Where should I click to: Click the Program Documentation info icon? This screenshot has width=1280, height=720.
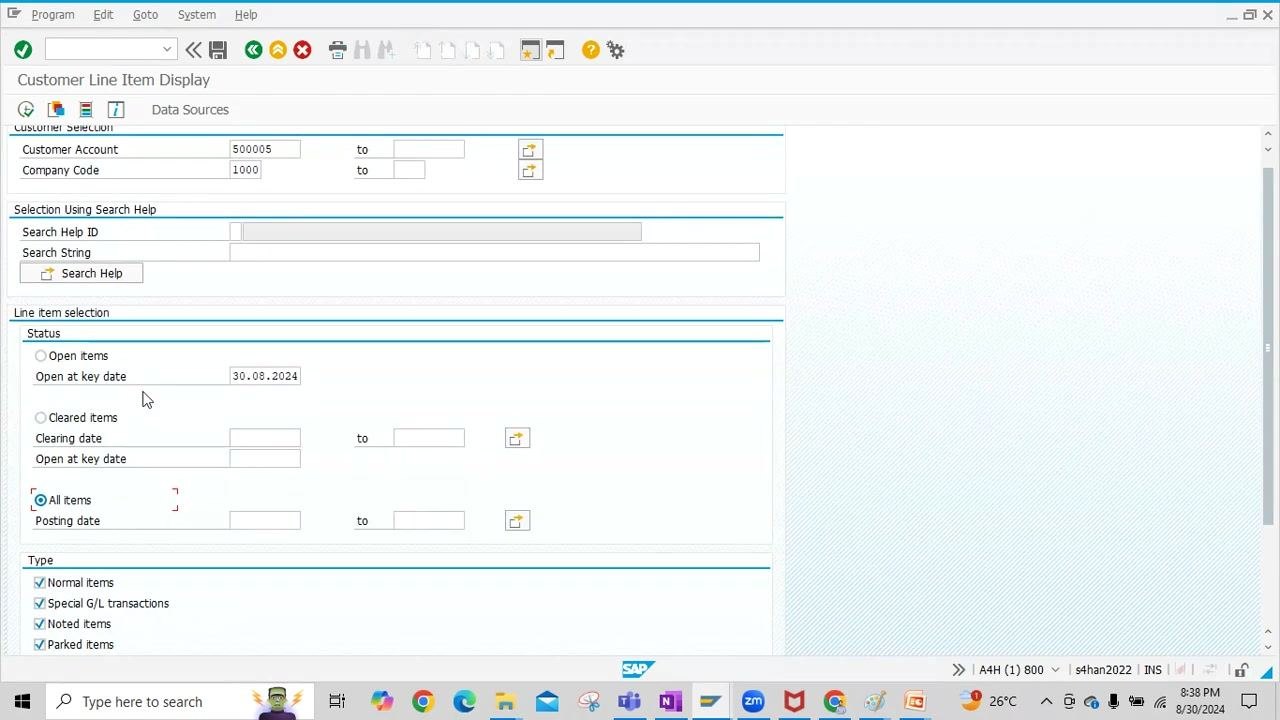116,110
